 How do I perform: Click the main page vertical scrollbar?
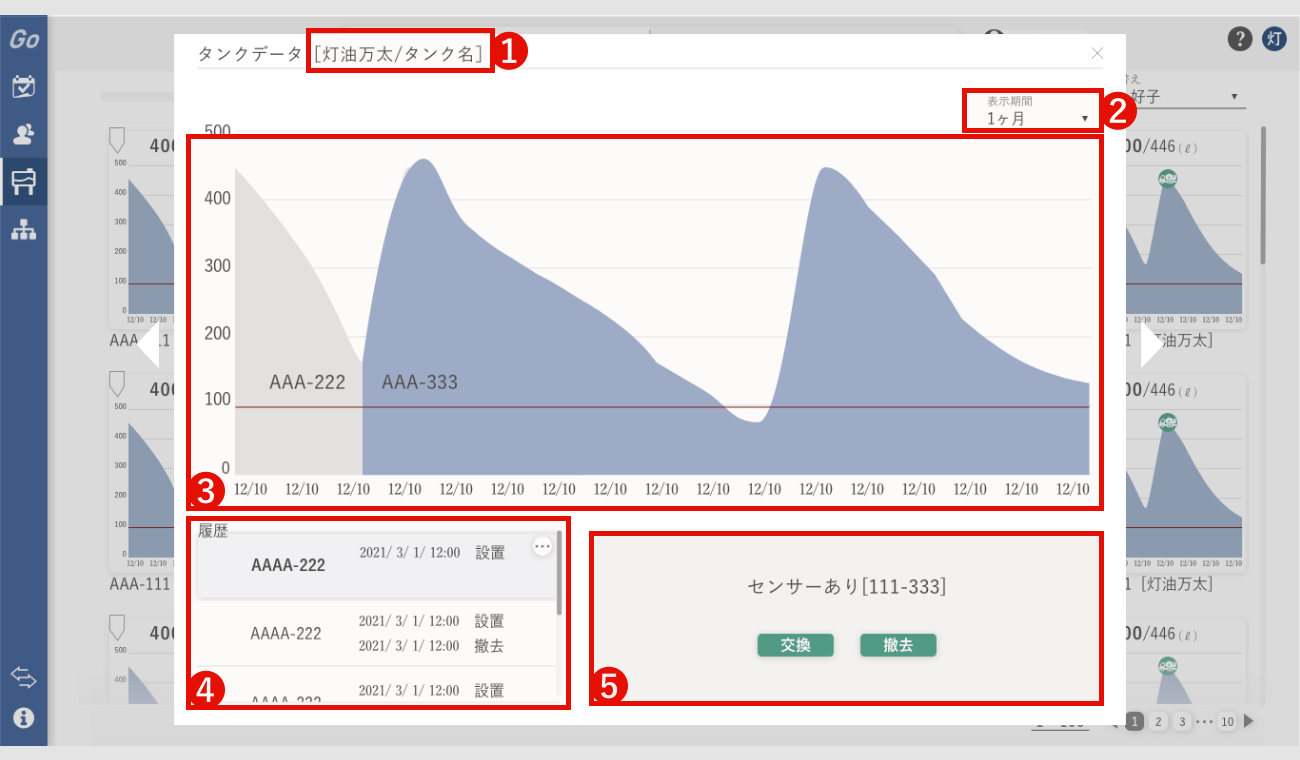[1263, 195]
